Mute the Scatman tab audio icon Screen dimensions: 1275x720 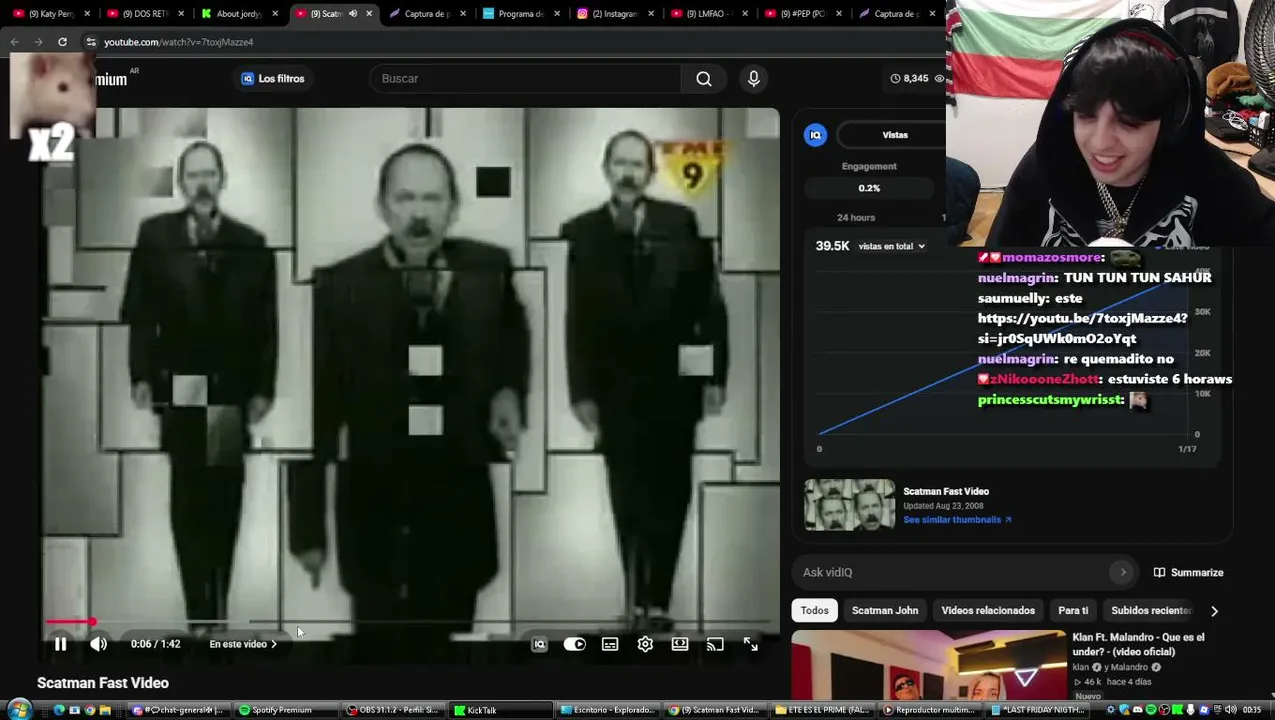[x=353, y=14]
